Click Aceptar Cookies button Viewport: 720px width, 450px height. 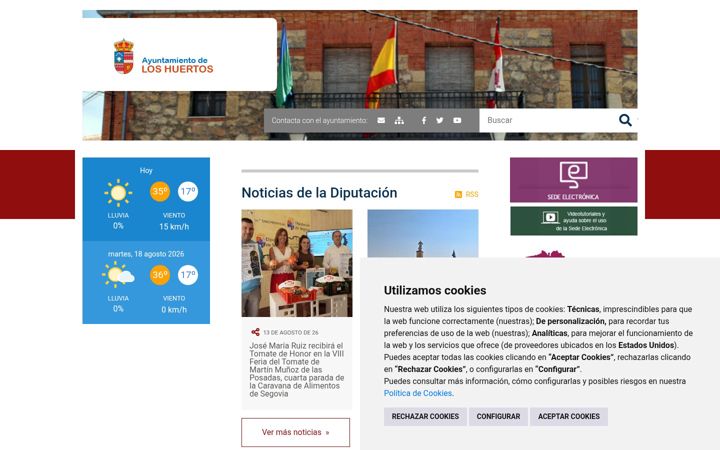click(x=569, y=416)
